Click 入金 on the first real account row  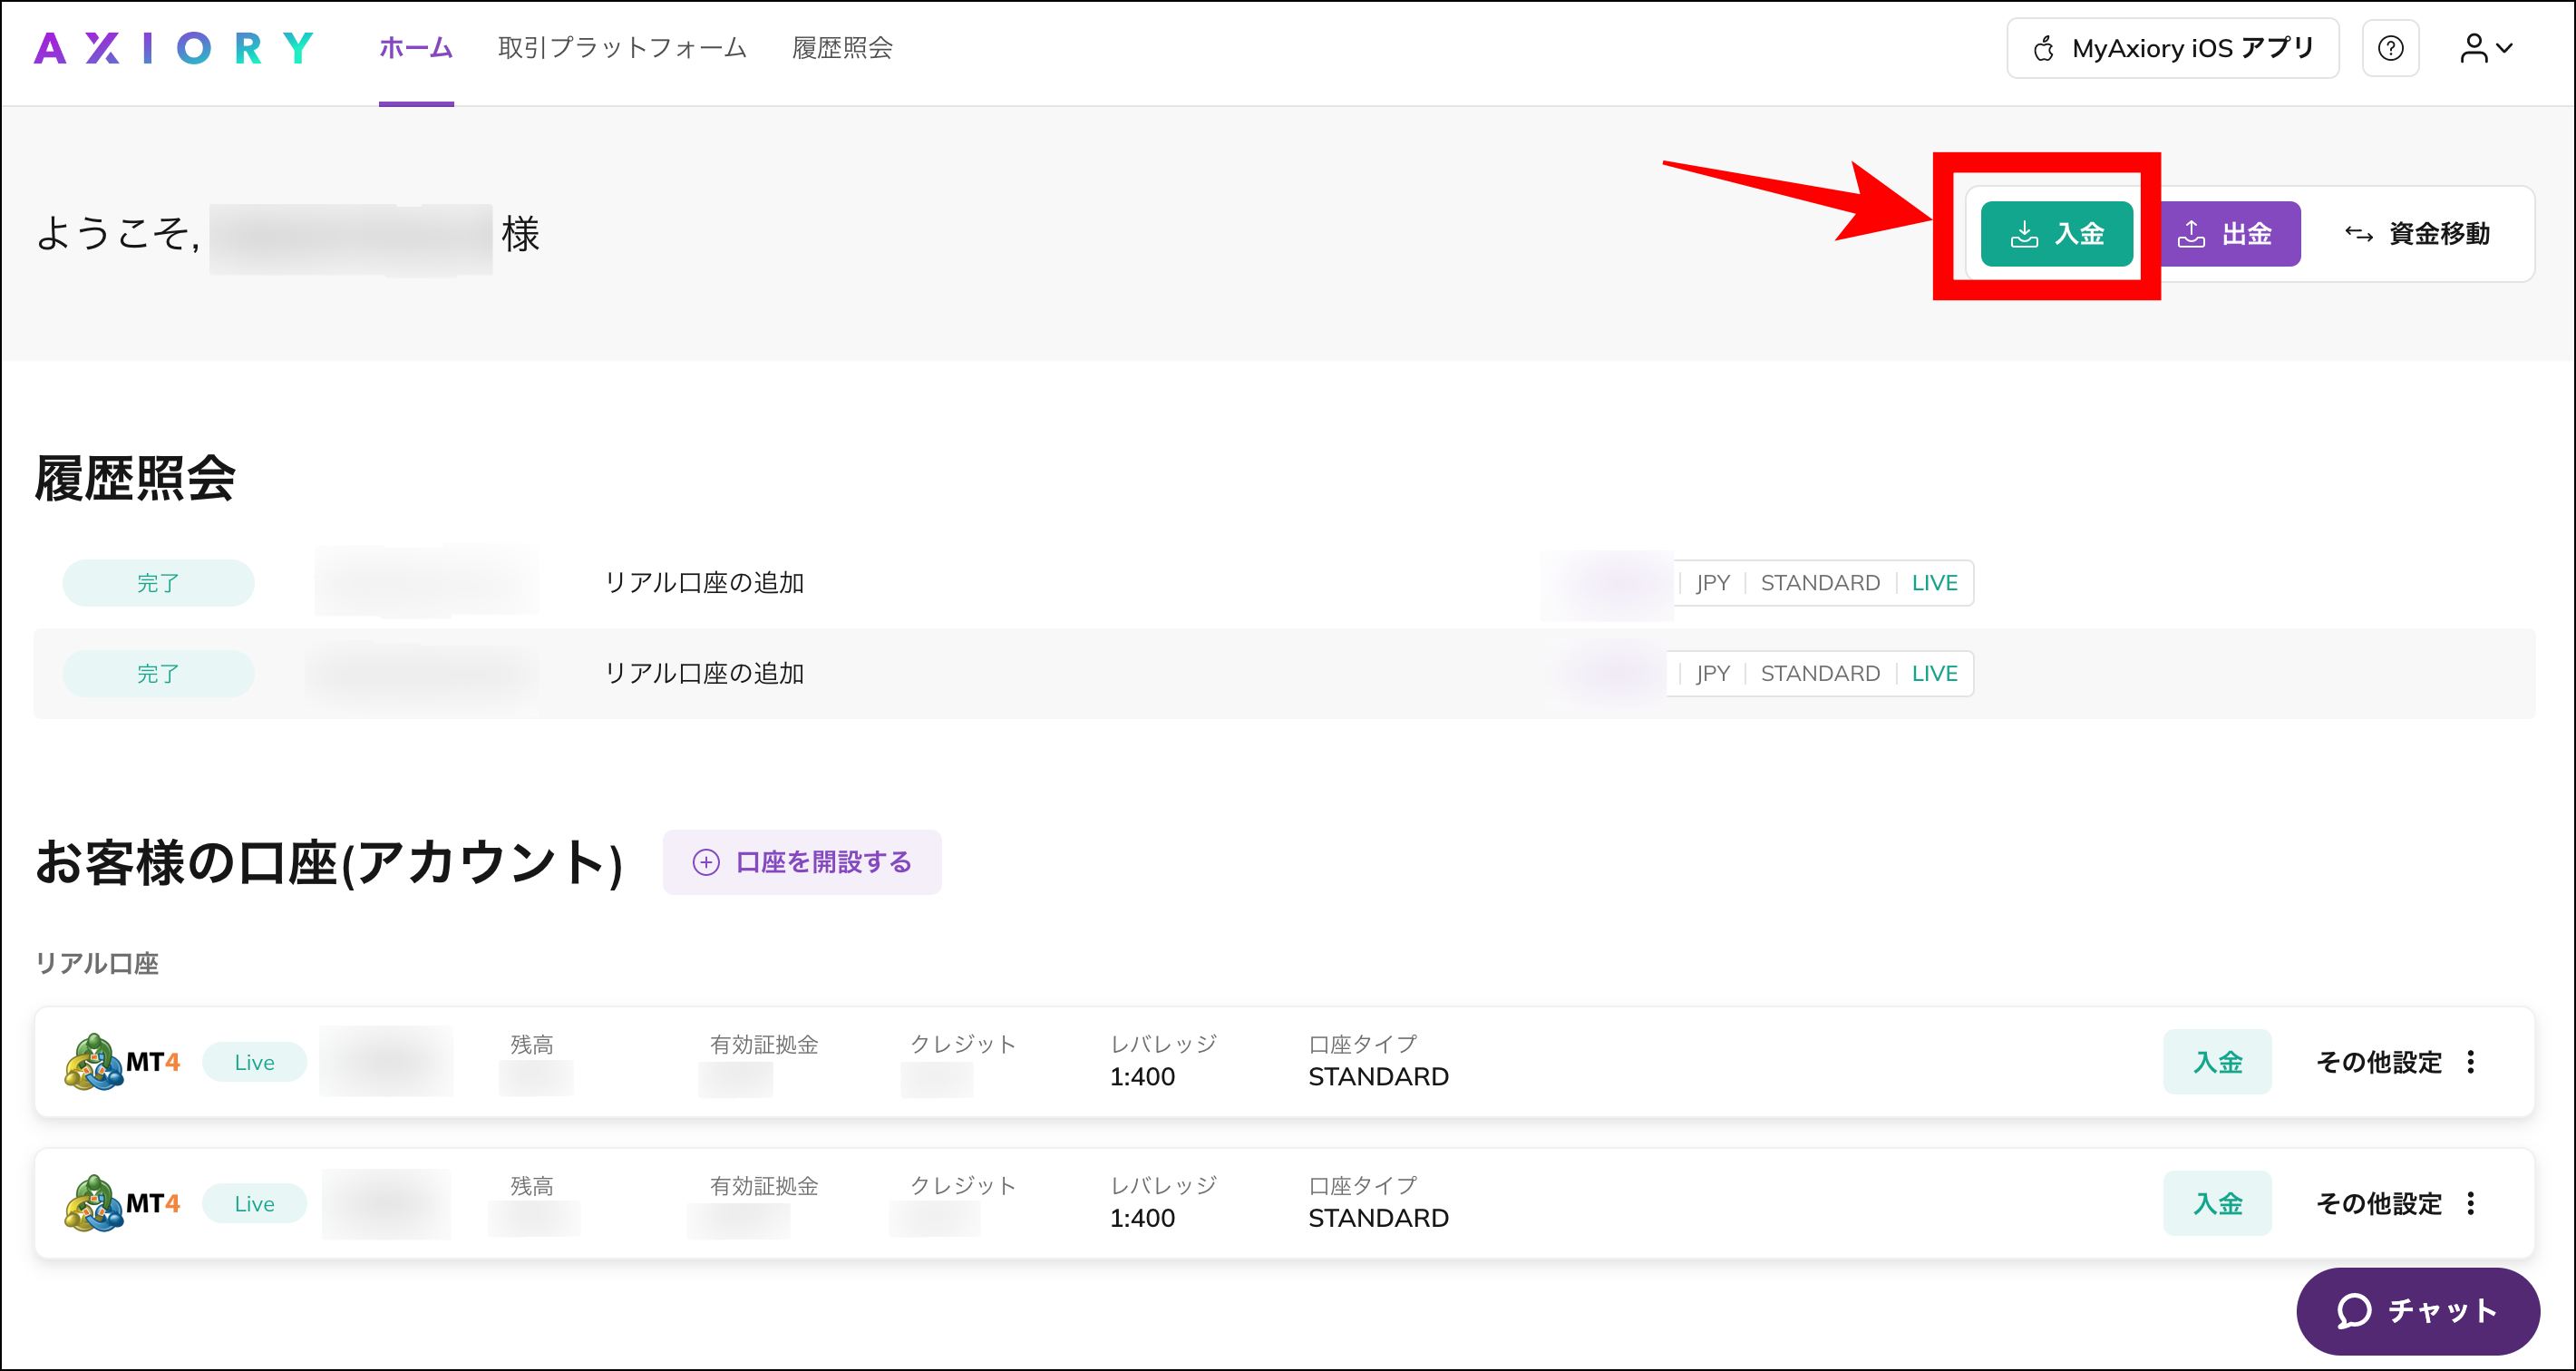[2217, 1061]
